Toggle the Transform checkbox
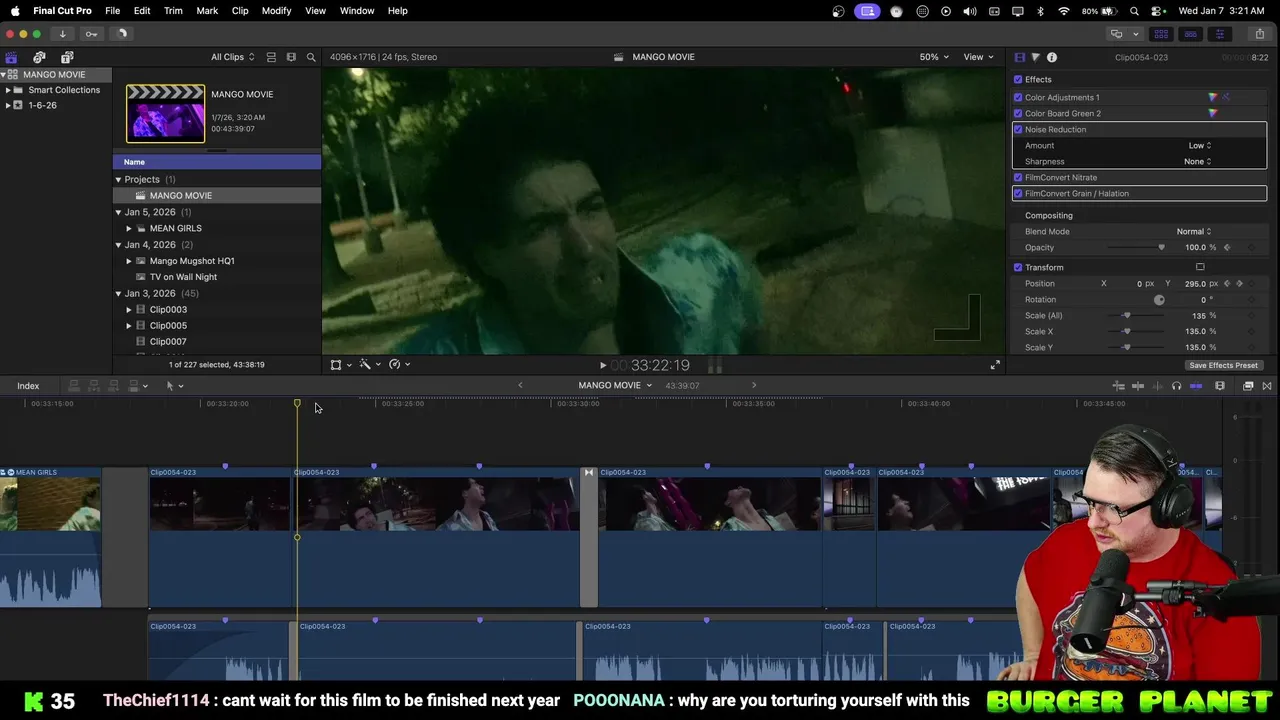This screenshot has width=1280, height=720. coord(1018,268)
